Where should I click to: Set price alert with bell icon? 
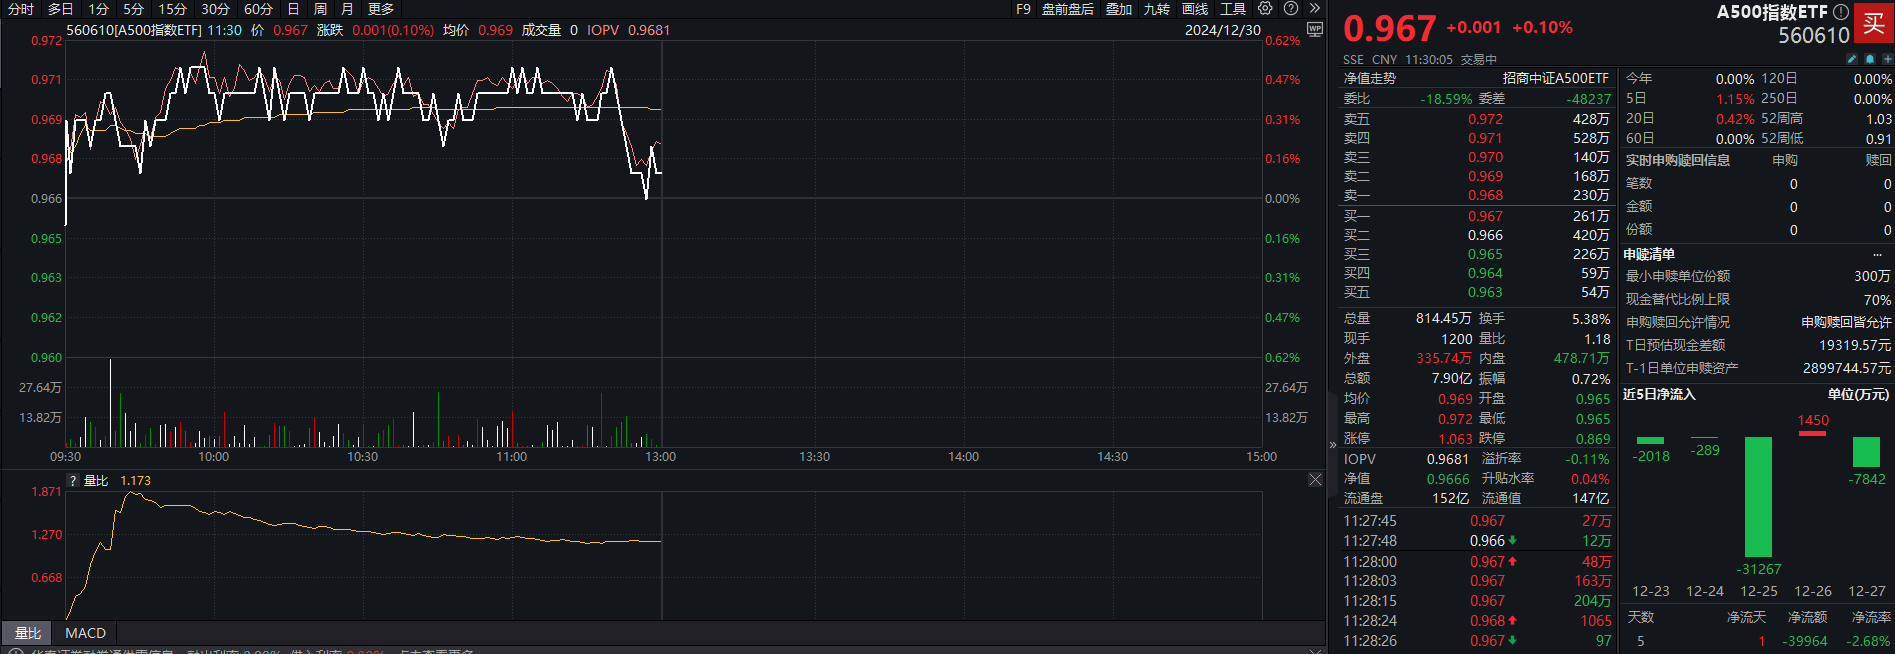pyautogui.click(x=1869, y=59)
